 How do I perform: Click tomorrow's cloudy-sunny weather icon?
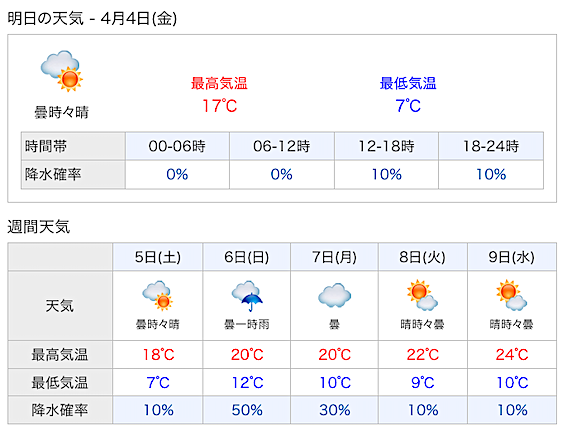click(x=62, y=71)
